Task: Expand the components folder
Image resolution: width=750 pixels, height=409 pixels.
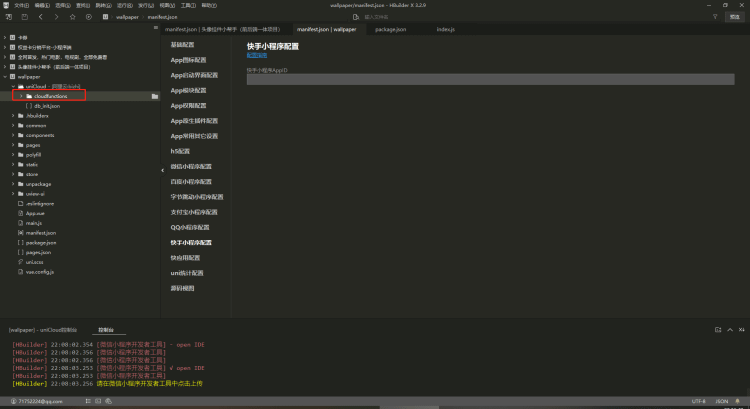Action: coord(13,135)
